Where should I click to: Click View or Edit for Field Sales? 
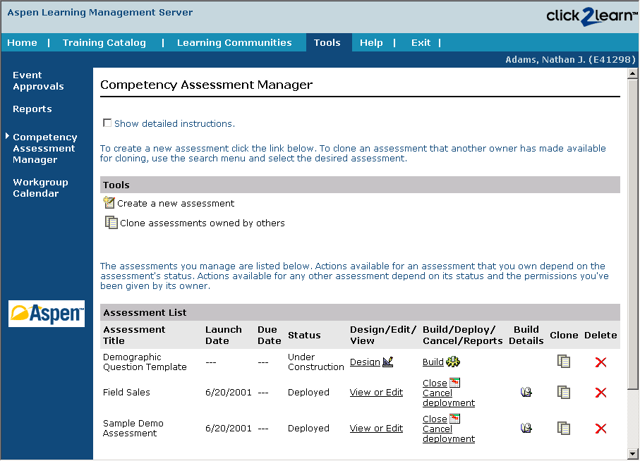[x=376, y=392]
